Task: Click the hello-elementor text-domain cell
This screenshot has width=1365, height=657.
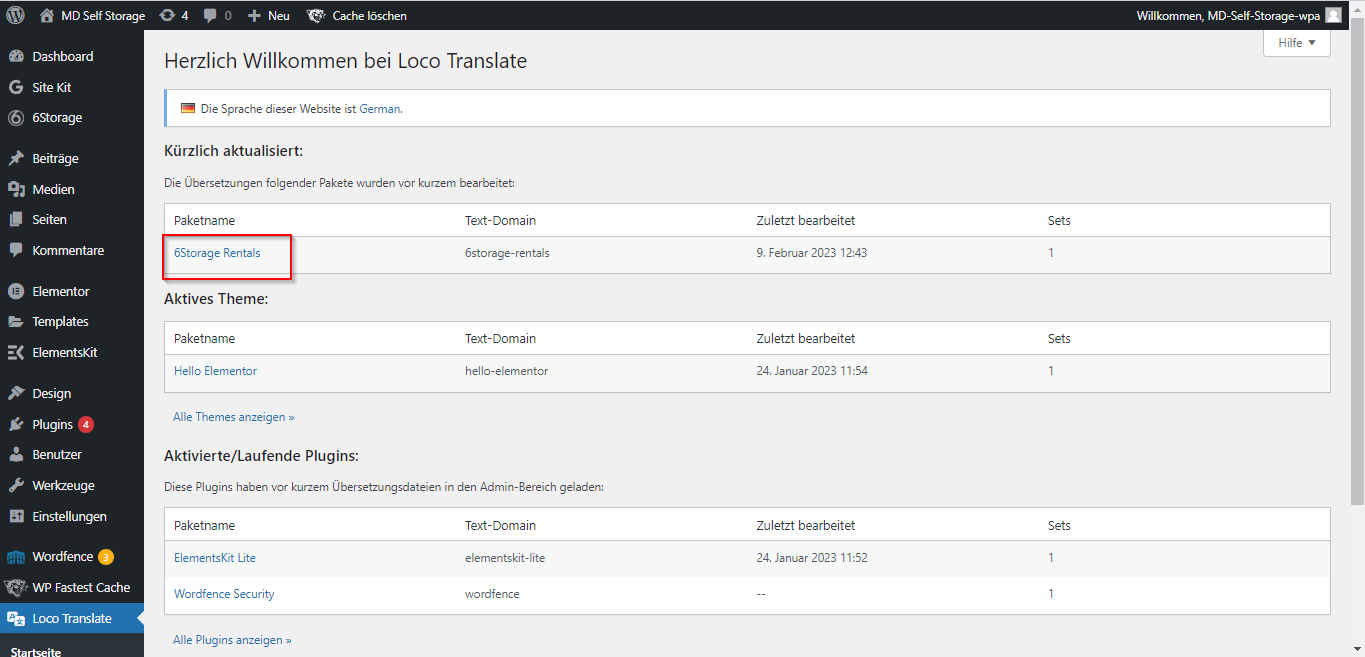Action: (506, 371)
